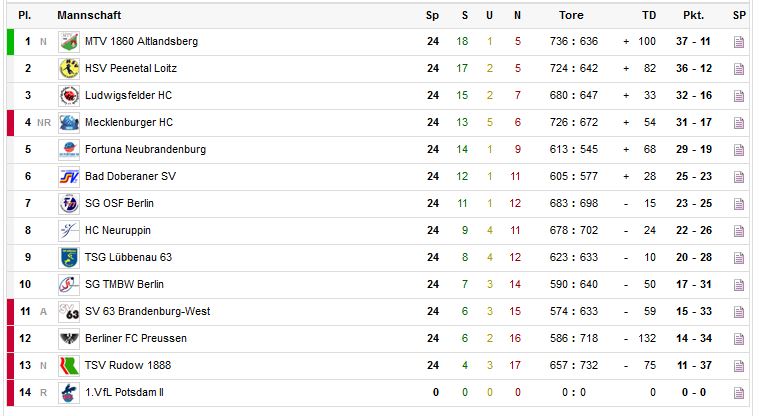This screenshot has height=416, width=760.
Task: Open the SG TMBW Berlin team link
Action: (124, 284)
